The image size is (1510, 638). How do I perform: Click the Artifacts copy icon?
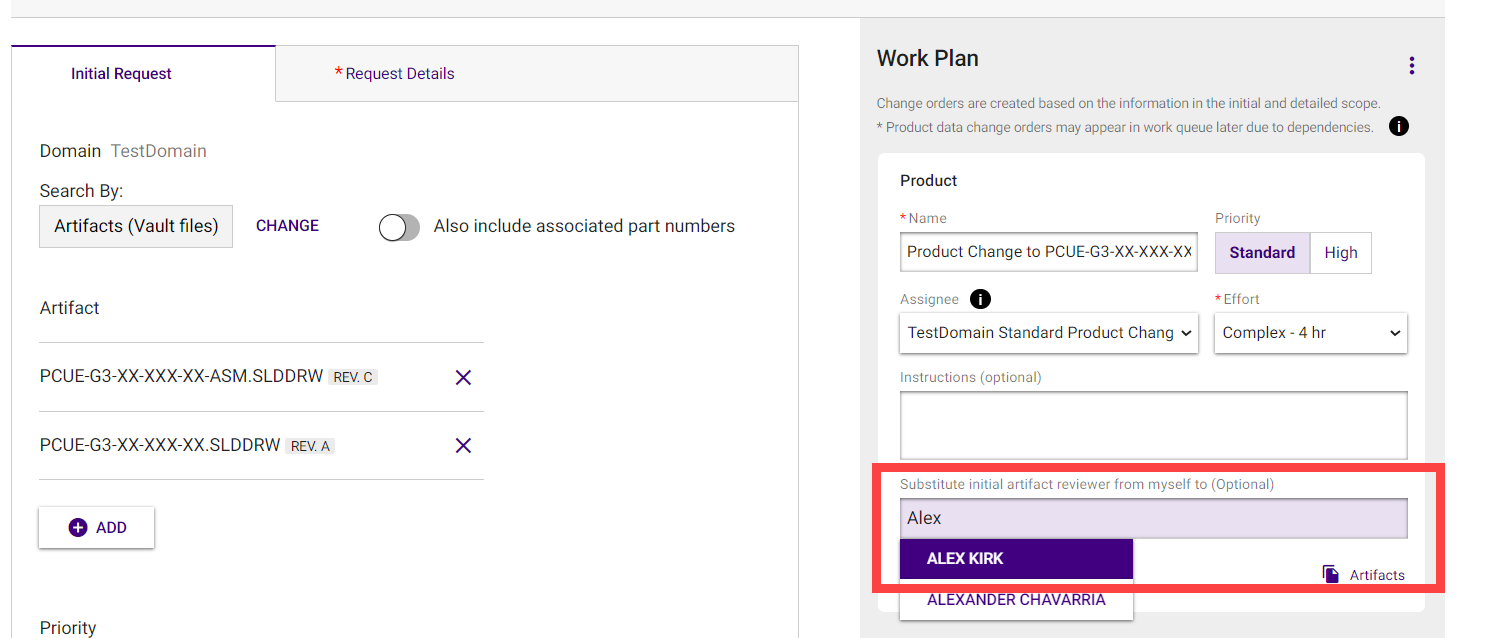[1331, 574]
